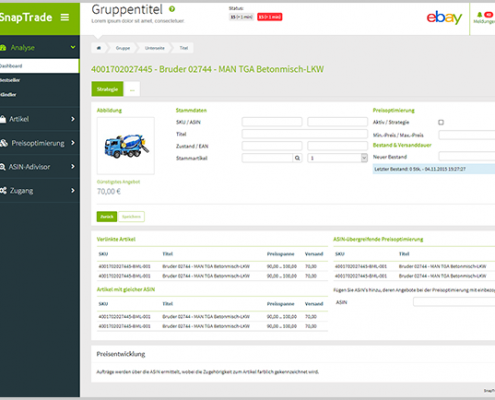Click the Min.-Preis / Max.-Preis field
This screenshot has height=400, width=495.
click(467, 135)
